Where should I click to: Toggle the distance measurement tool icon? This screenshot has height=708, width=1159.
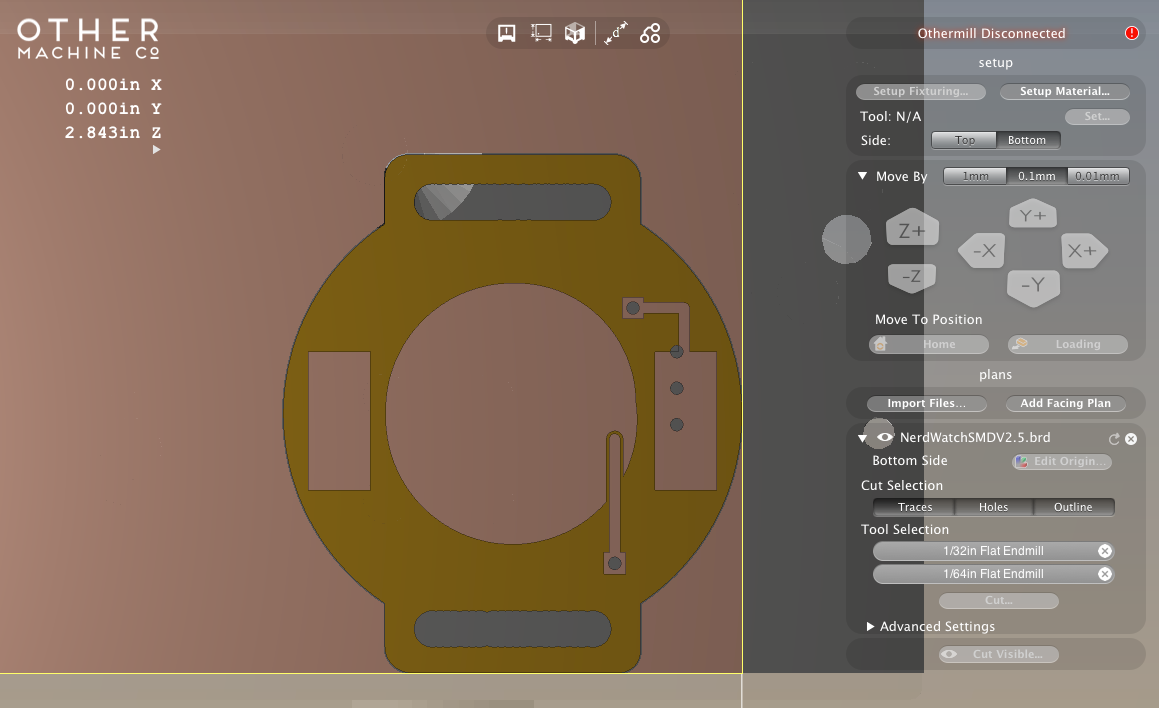615,33
